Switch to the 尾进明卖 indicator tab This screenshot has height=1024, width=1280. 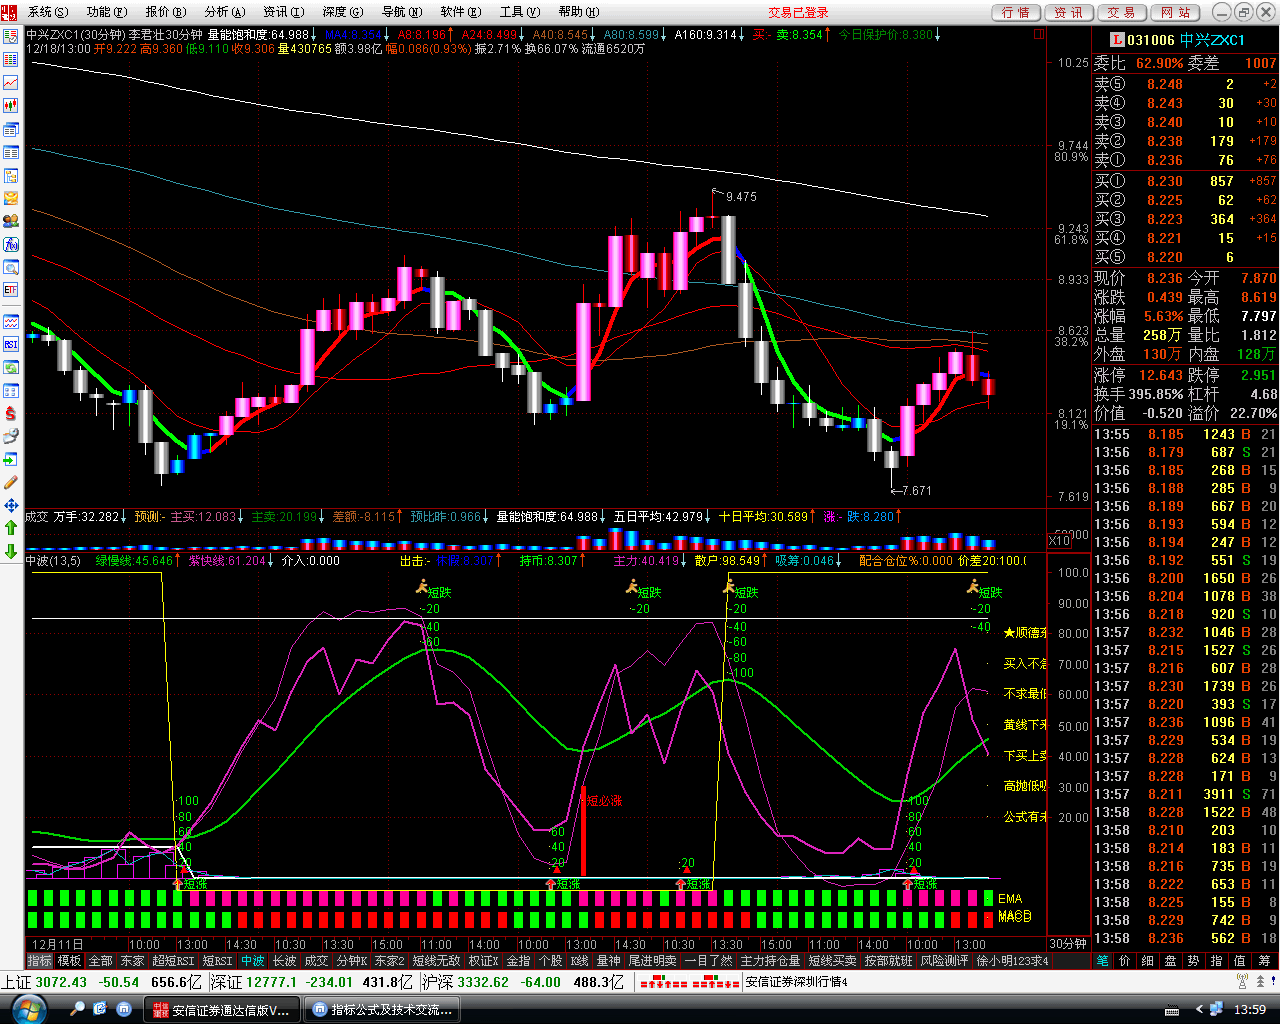click(652, 961)
